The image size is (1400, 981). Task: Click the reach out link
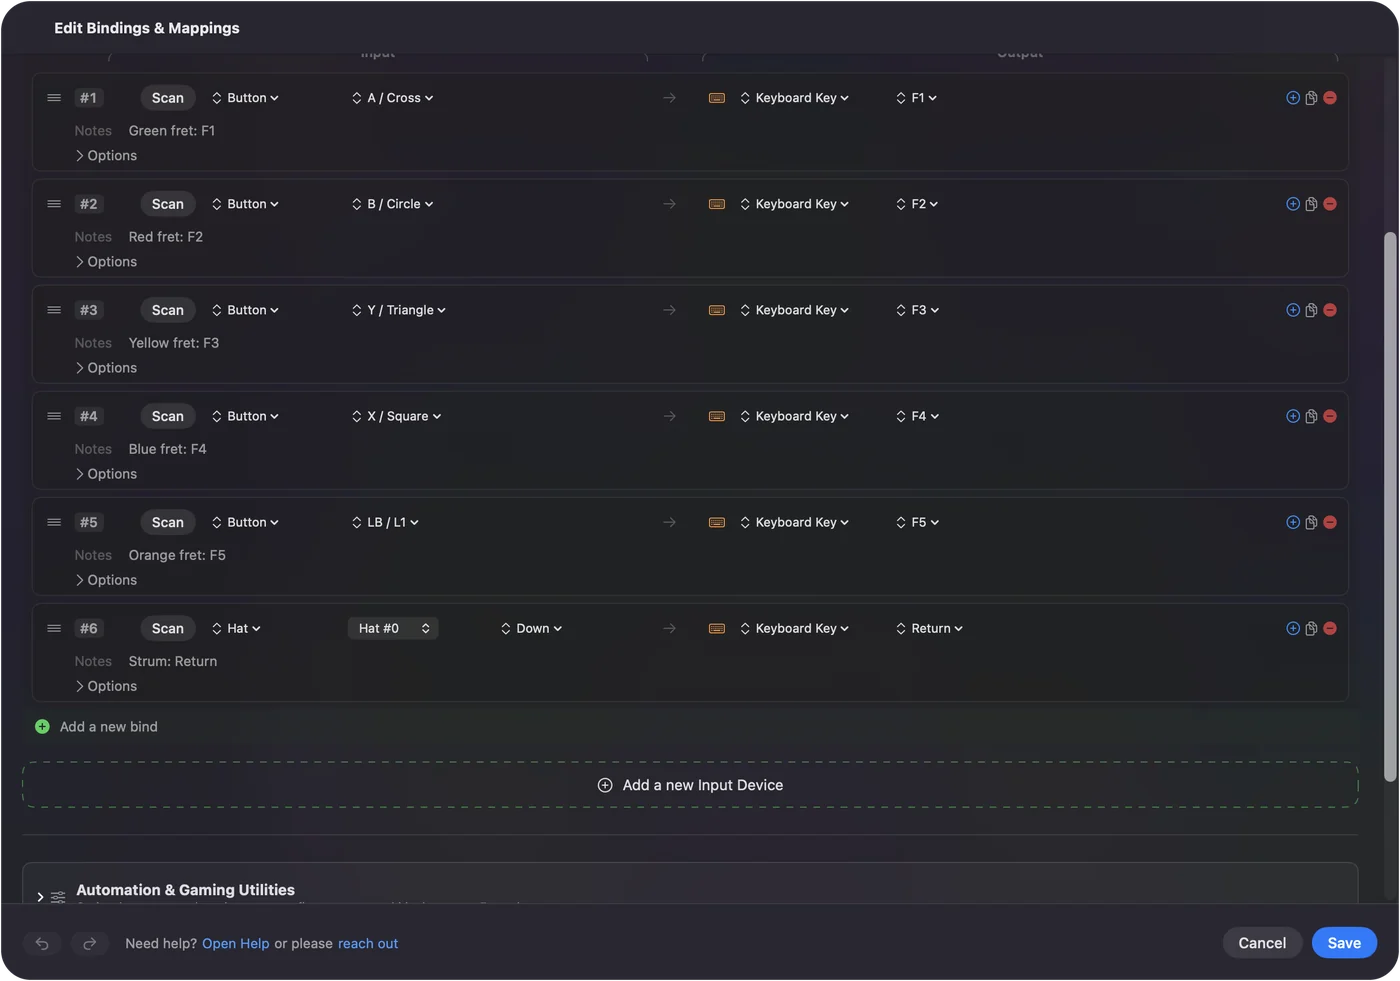click(x=368, y=943)
